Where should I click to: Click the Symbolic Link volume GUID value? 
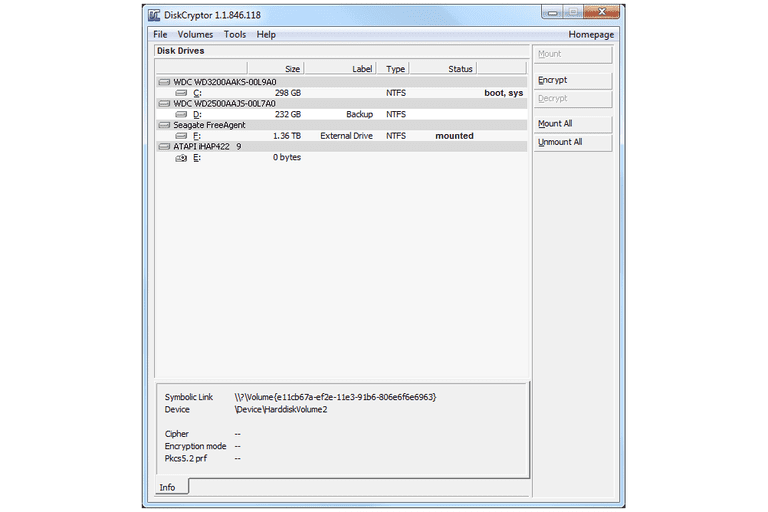tap(336, 397)
